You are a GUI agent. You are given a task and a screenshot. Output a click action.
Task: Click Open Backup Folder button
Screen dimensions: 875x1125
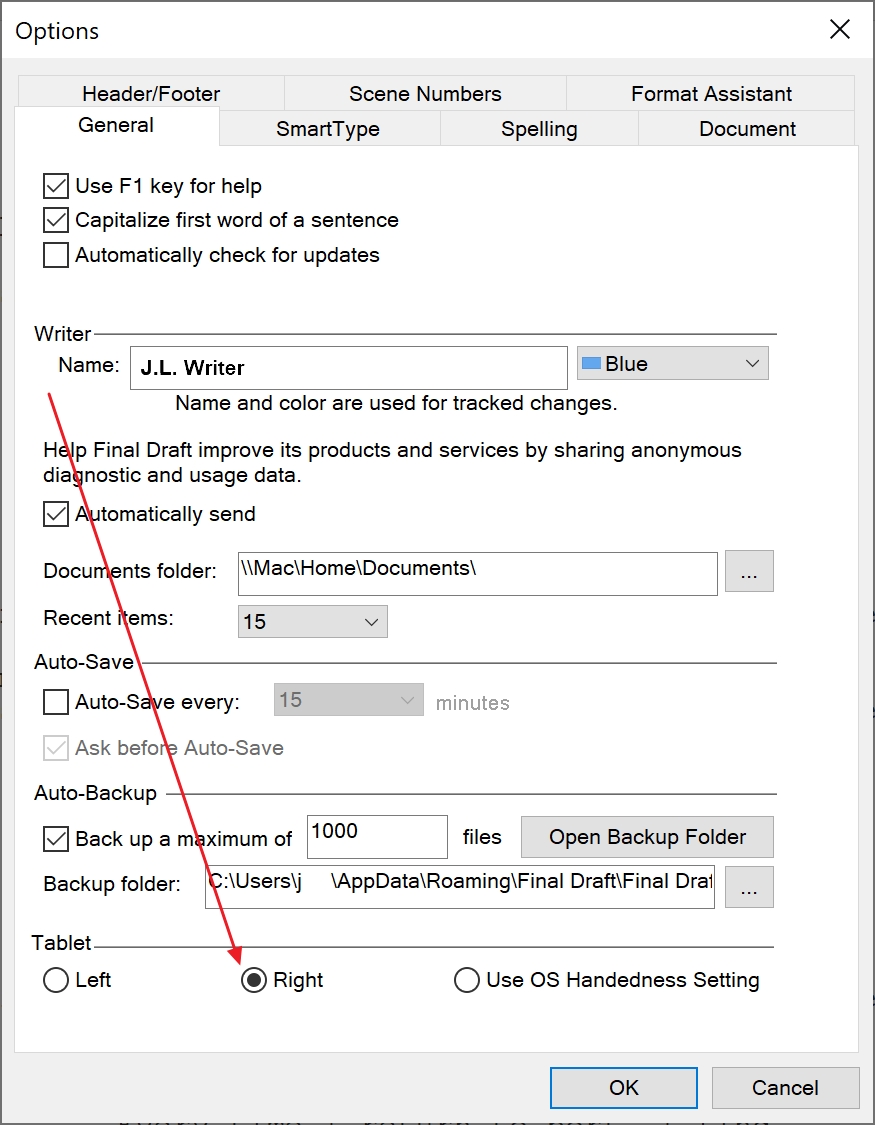point(647,837)
